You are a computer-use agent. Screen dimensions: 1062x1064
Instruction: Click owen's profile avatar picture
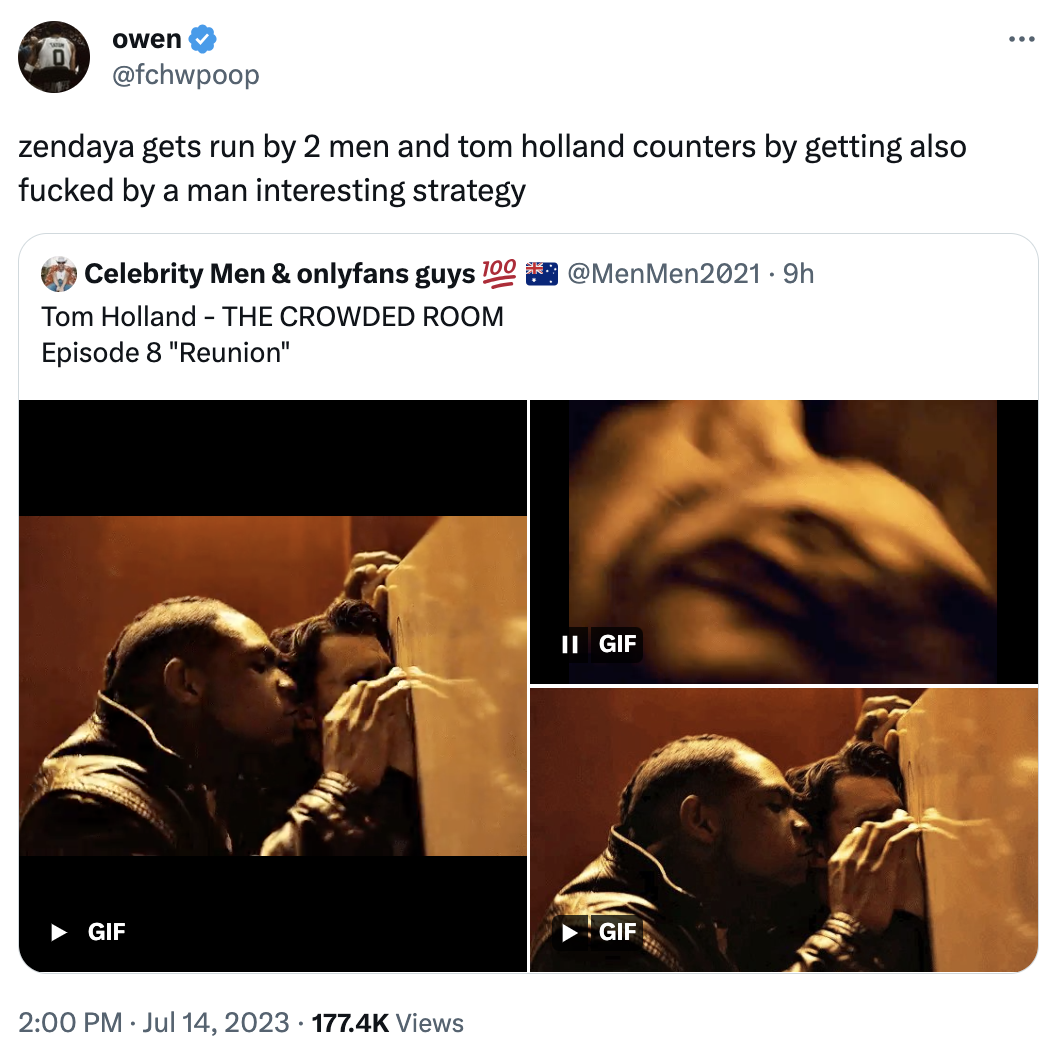(x=55, y=57)
